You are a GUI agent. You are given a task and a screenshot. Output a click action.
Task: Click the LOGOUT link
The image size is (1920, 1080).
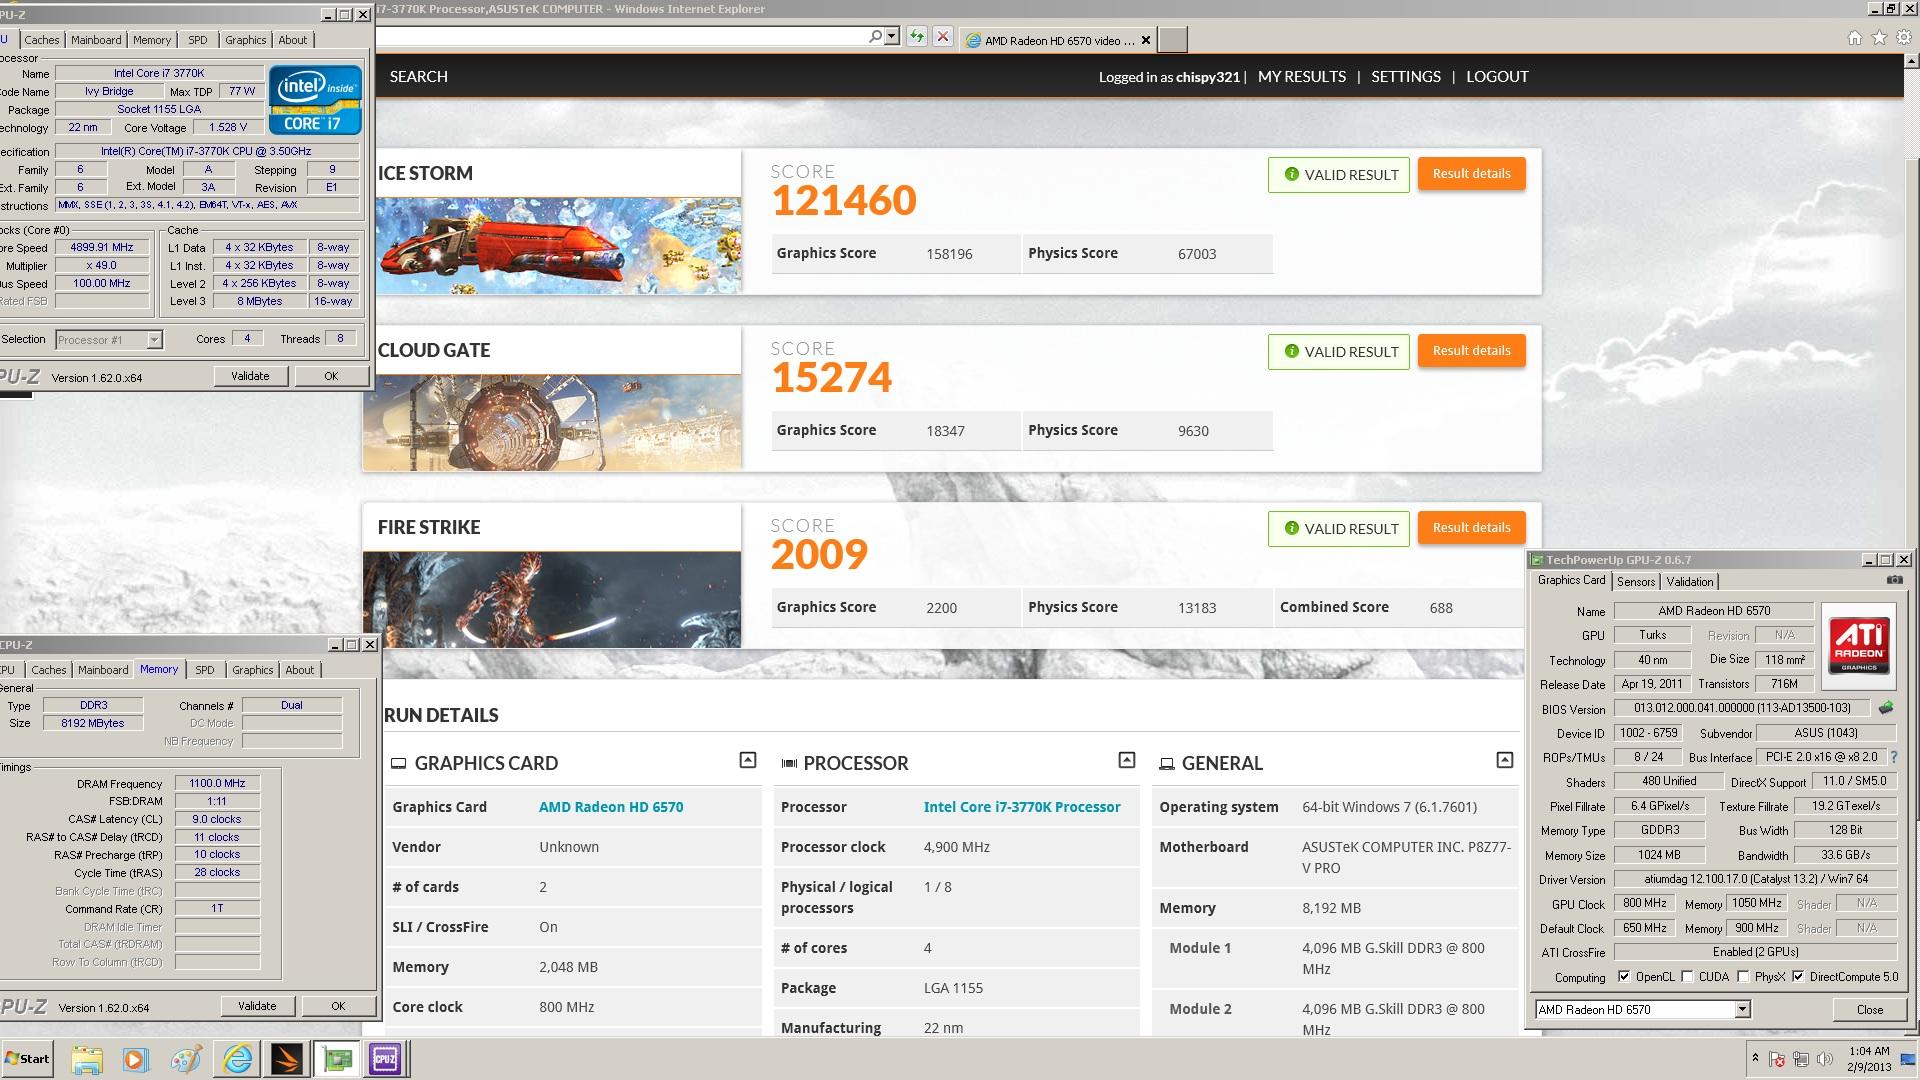pyautogui.click(x=1497, y=76)
